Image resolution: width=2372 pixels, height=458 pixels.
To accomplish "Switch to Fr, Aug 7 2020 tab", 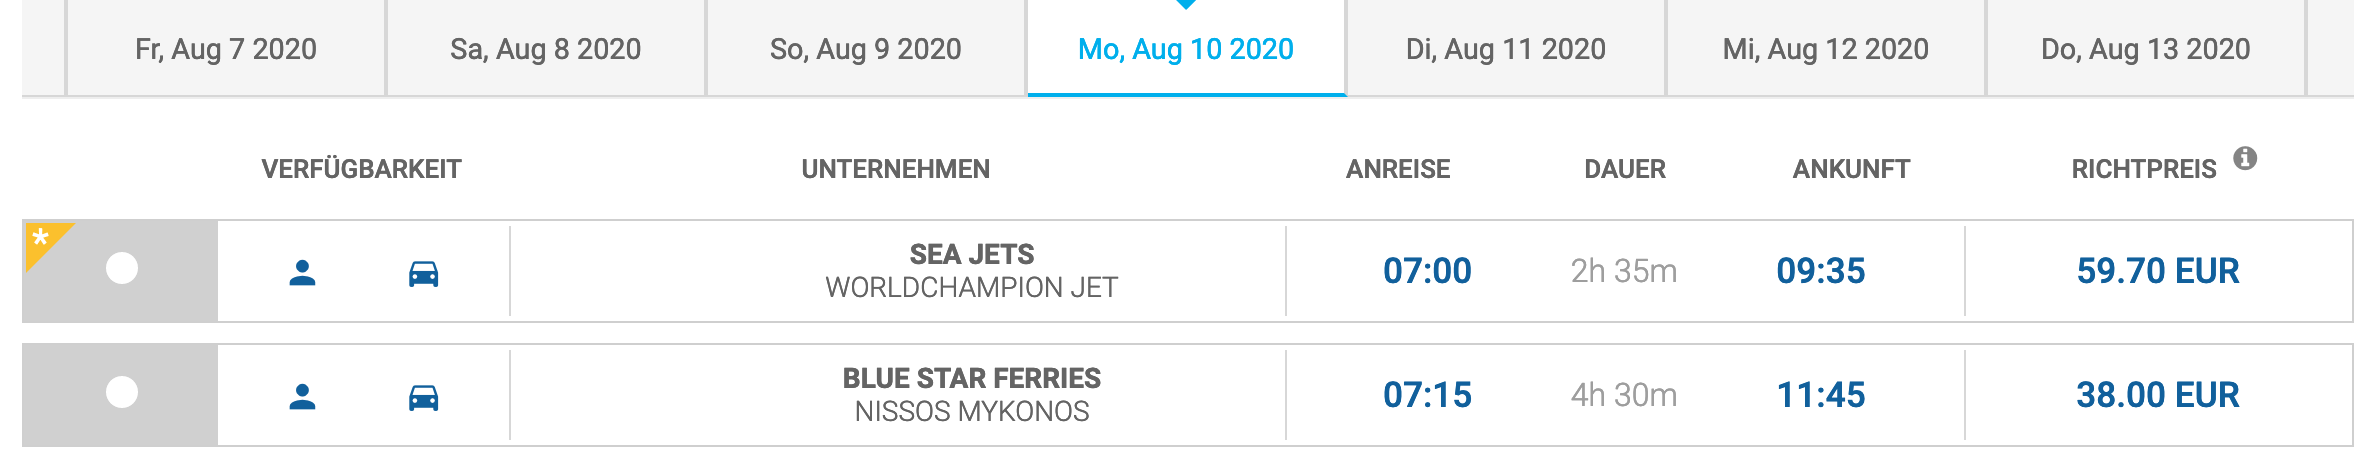I will point(226,48).
